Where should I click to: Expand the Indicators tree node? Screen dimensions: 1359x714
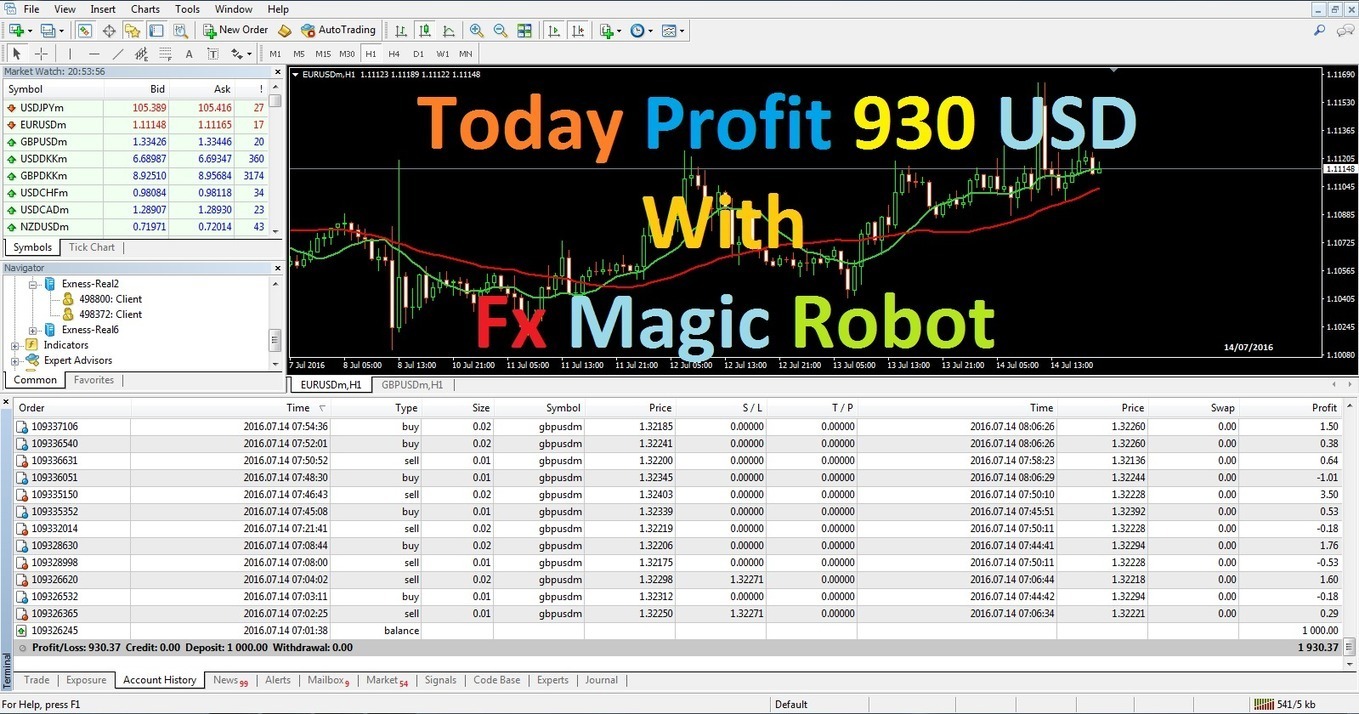point(16,345)
